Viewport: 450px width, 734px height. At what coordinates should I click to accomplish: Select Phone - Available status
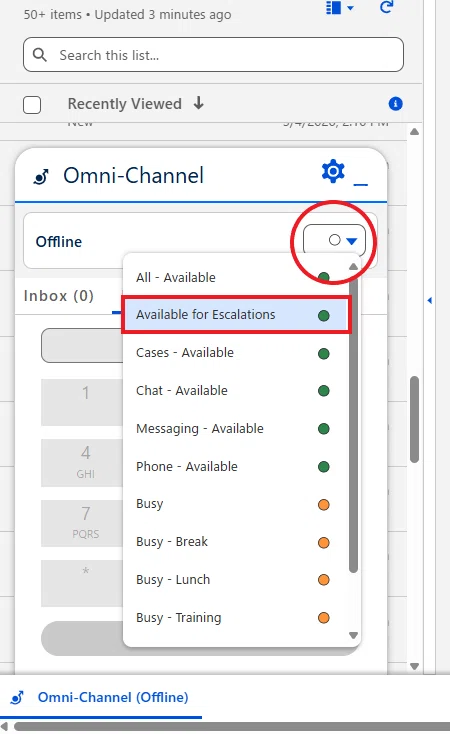pos(236,466)
